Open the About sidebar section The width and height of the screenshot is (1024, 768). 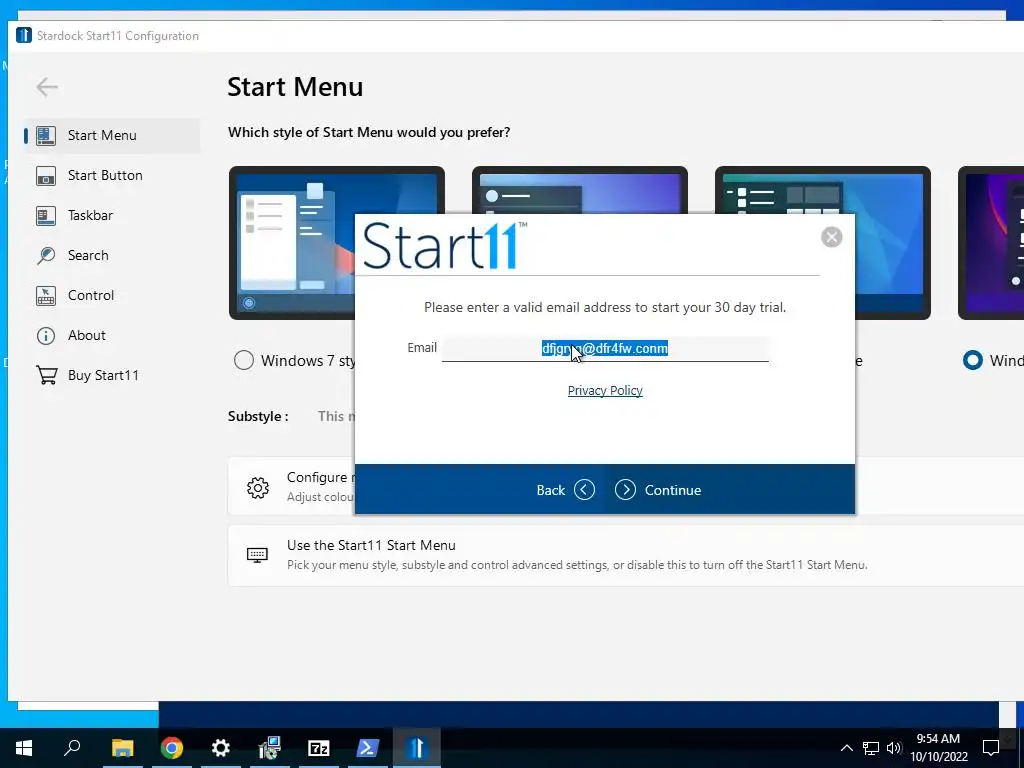tap(112, 336)
